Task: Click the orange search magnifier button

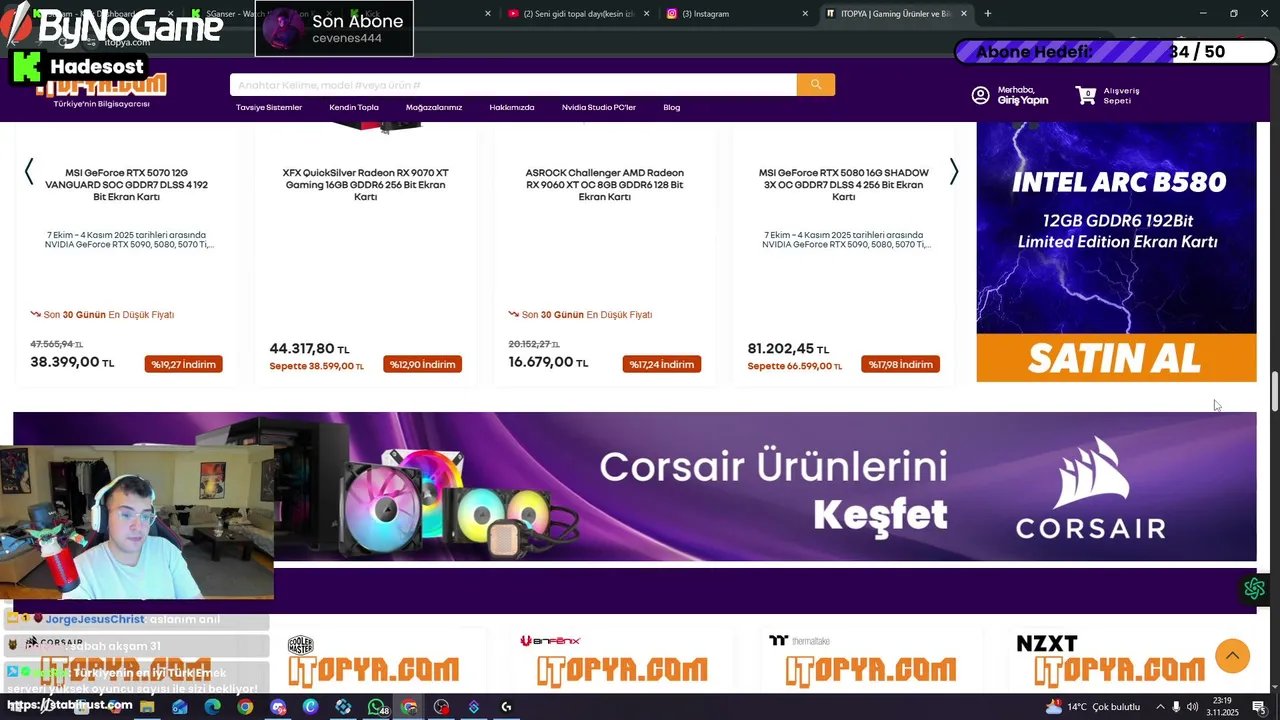Action: [x=816, y=85]
